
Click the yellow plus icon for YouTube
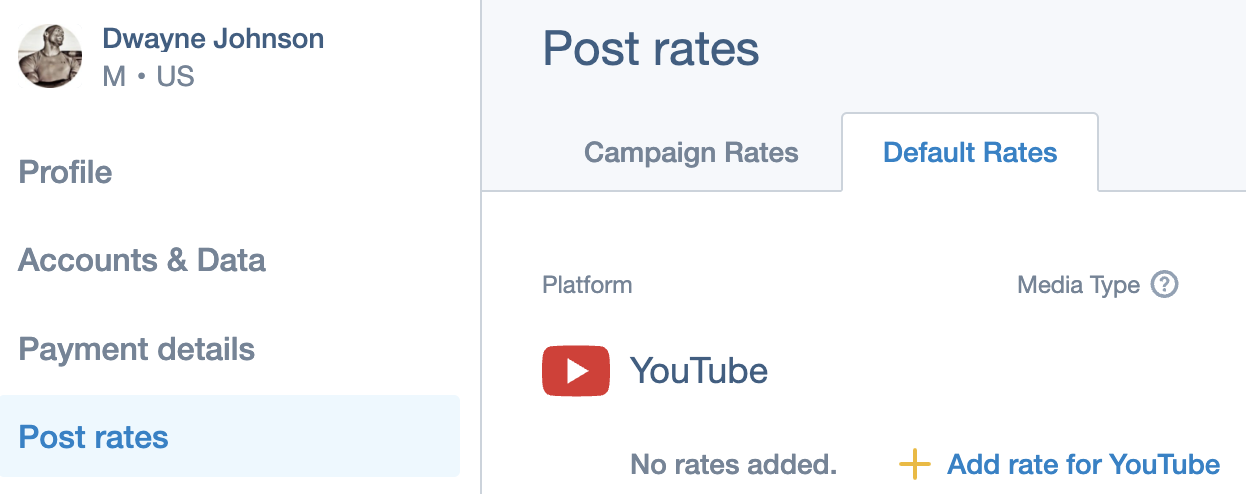pyautogui.click(x=914, y=464)
